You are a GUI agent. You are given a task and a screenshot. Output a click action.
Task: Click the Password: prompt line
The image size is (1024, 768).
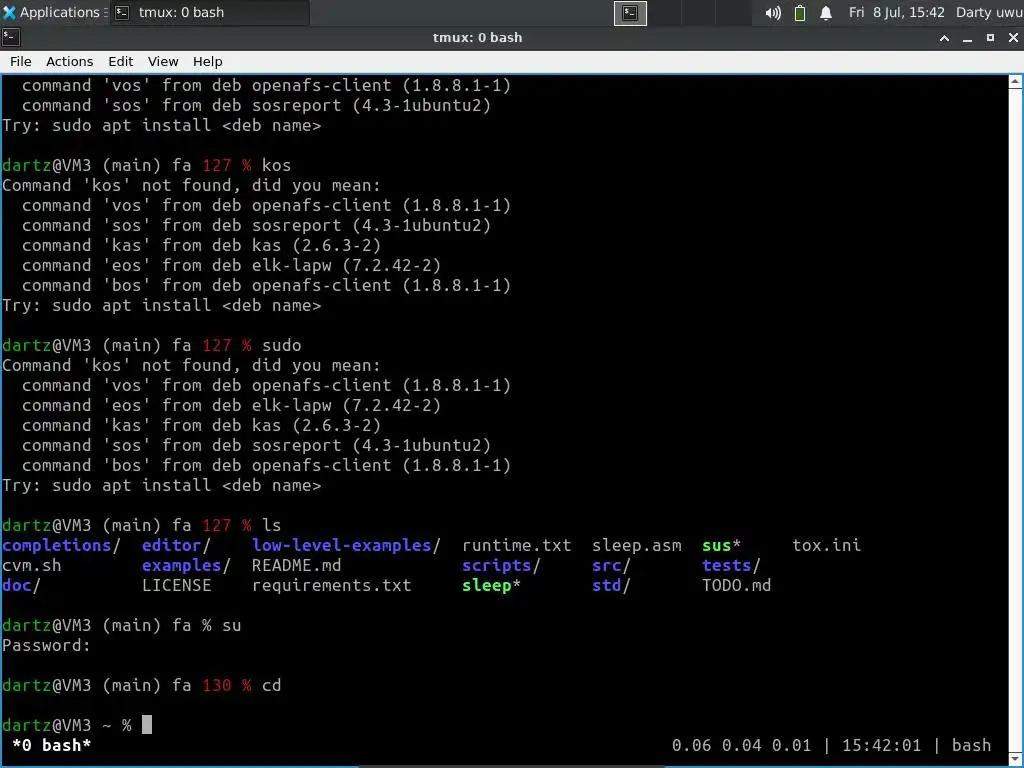[x=46, y=645]
